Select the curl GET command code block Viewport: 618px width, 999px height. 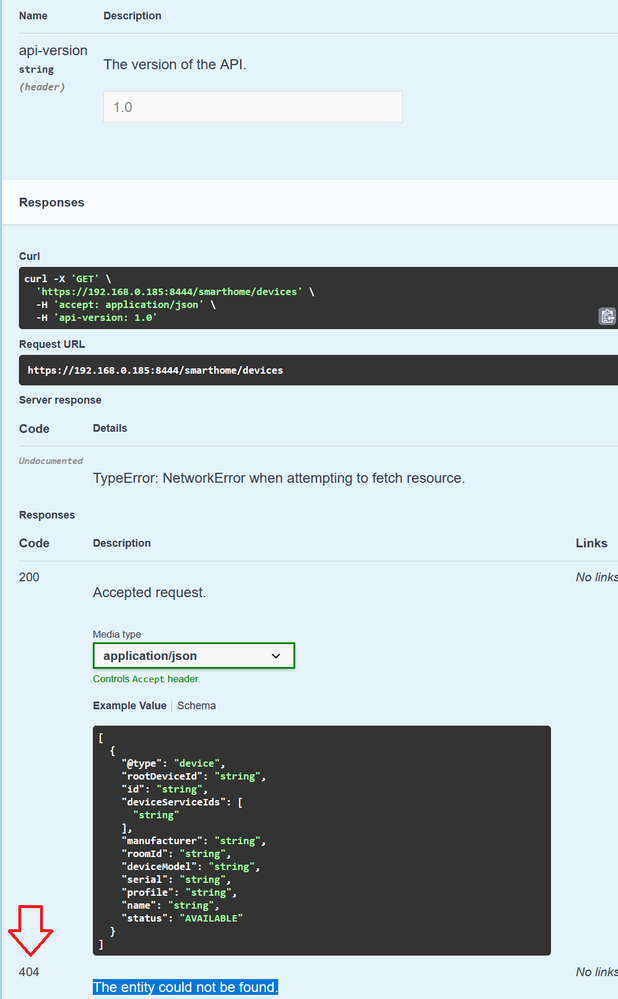(x=300, y=293)
